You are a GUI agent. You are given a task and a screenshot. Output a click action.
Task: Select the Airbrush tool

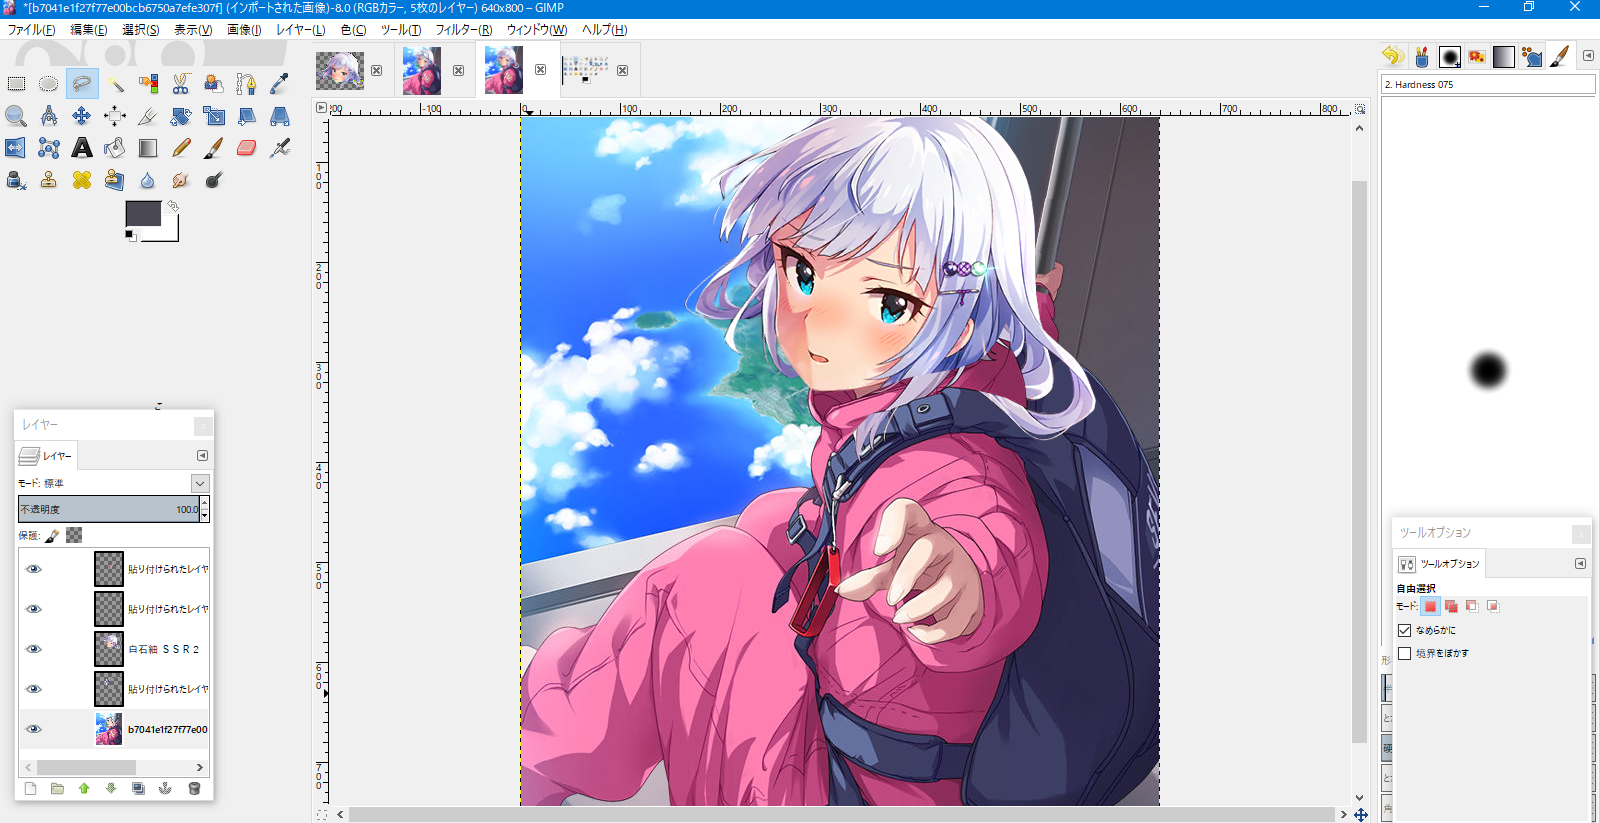pyautogui.click(x=280, y=148)
